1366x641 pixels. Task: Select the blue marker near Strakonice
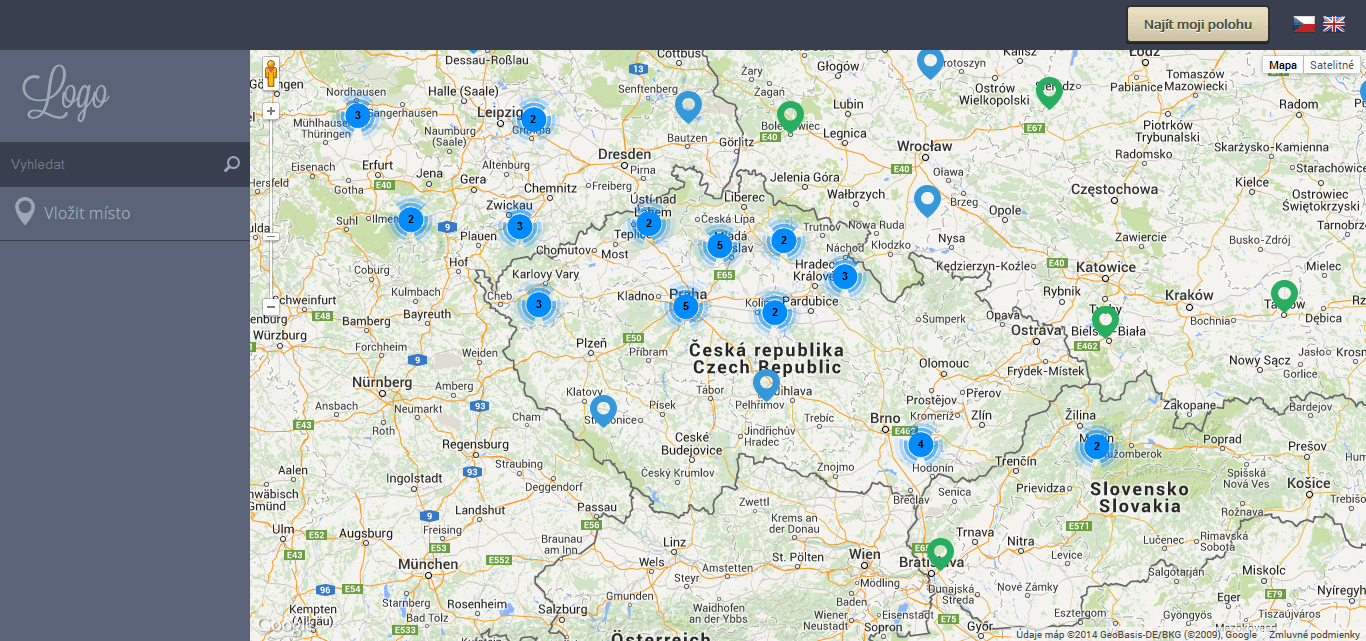pos(603,411)
